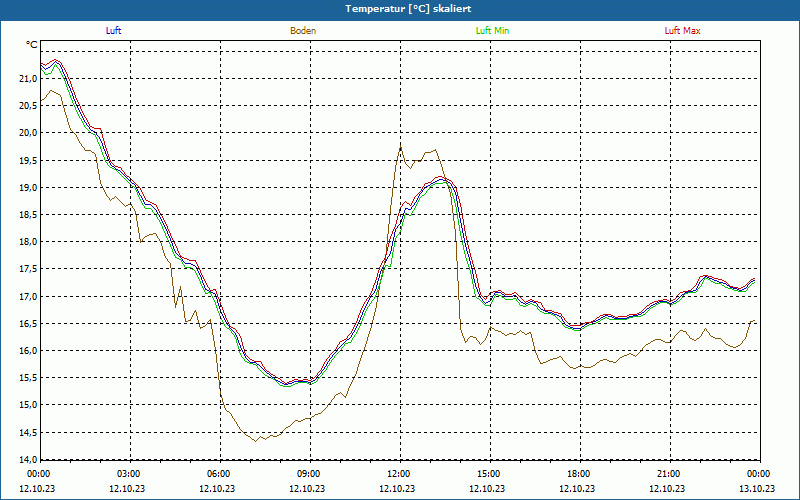The width and height of the screenshot is (800, 500).
Task: Click the Luft Max legend label
Action: coord(682,31)
